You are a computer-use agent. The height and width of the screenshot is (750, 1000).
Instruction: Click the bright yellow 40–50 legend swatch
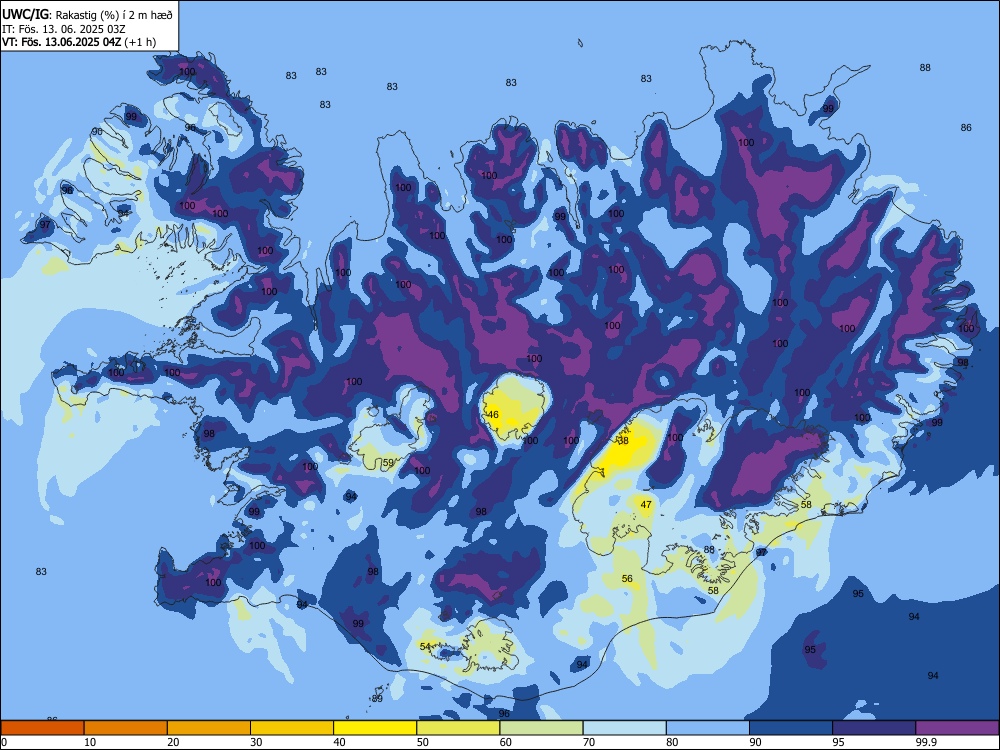tap(375, 728)
